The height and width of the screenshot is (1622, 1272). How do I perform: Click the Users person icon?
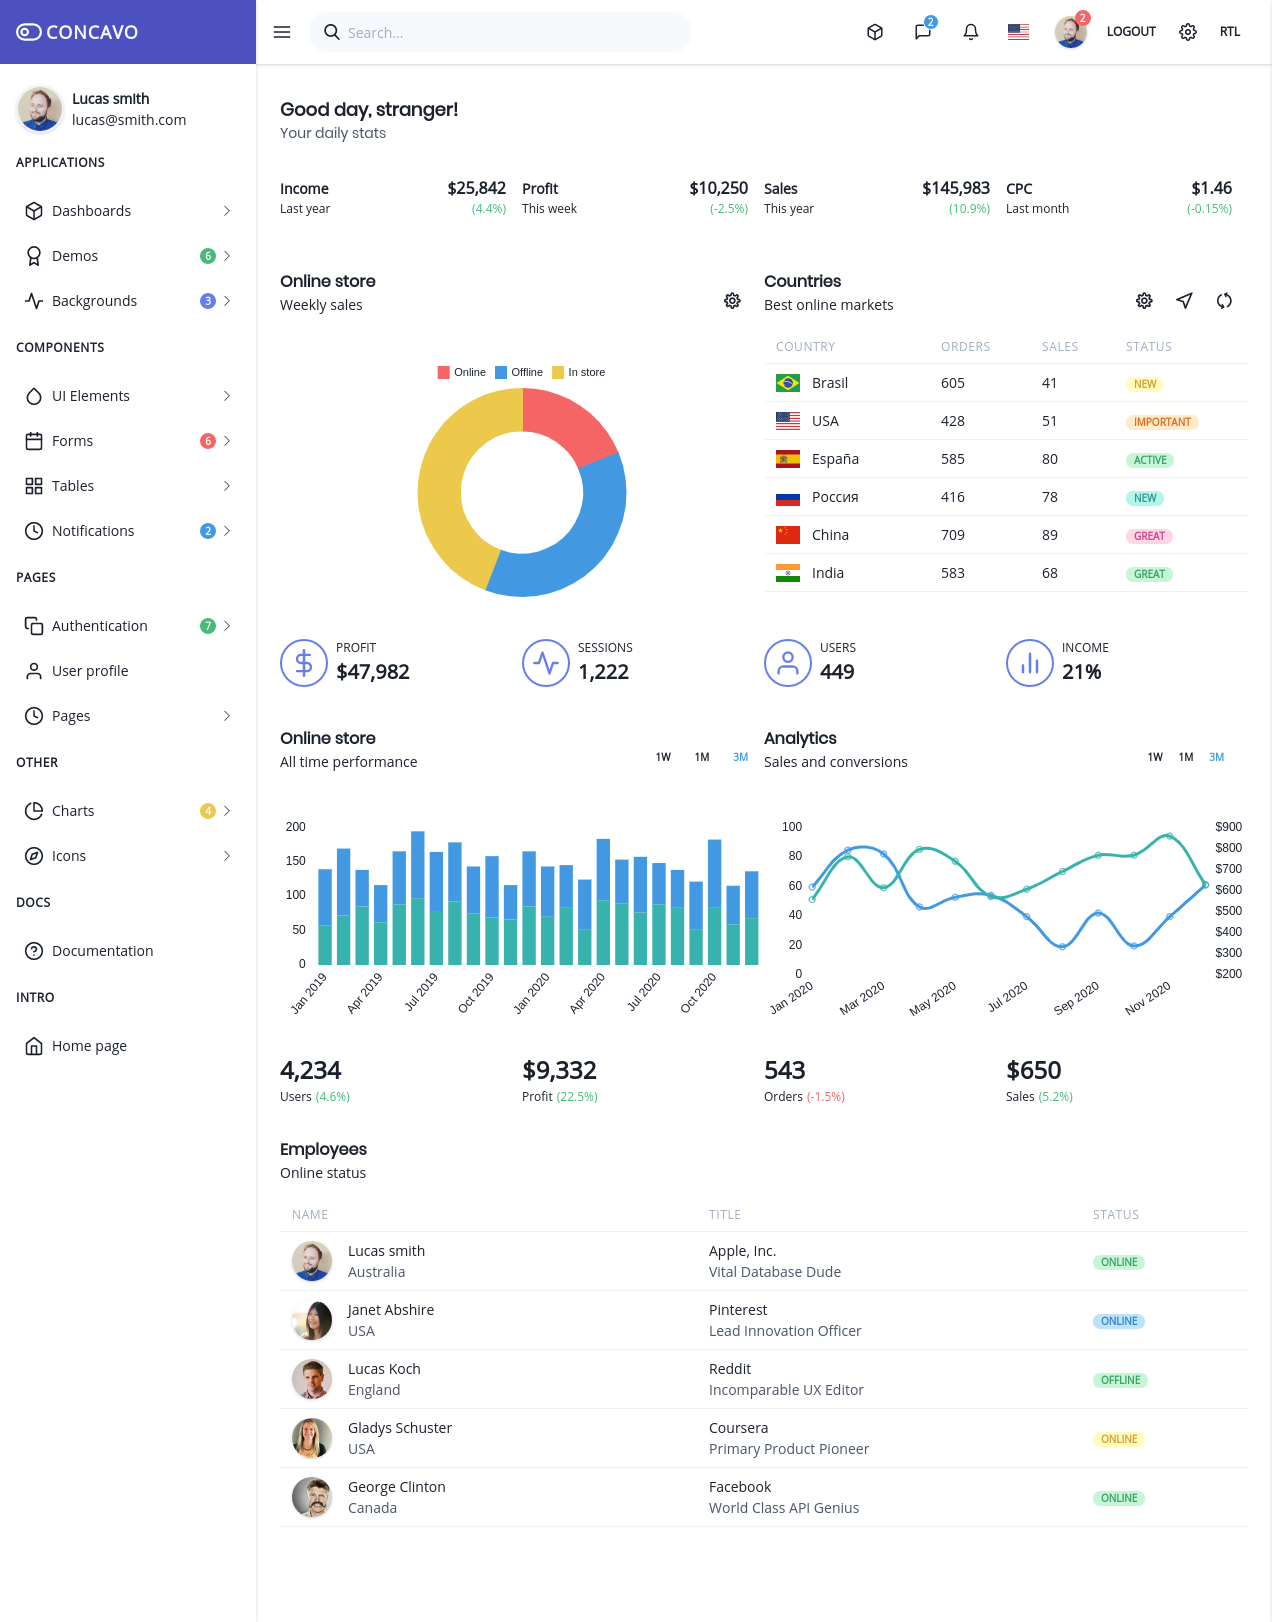[788, 663]
